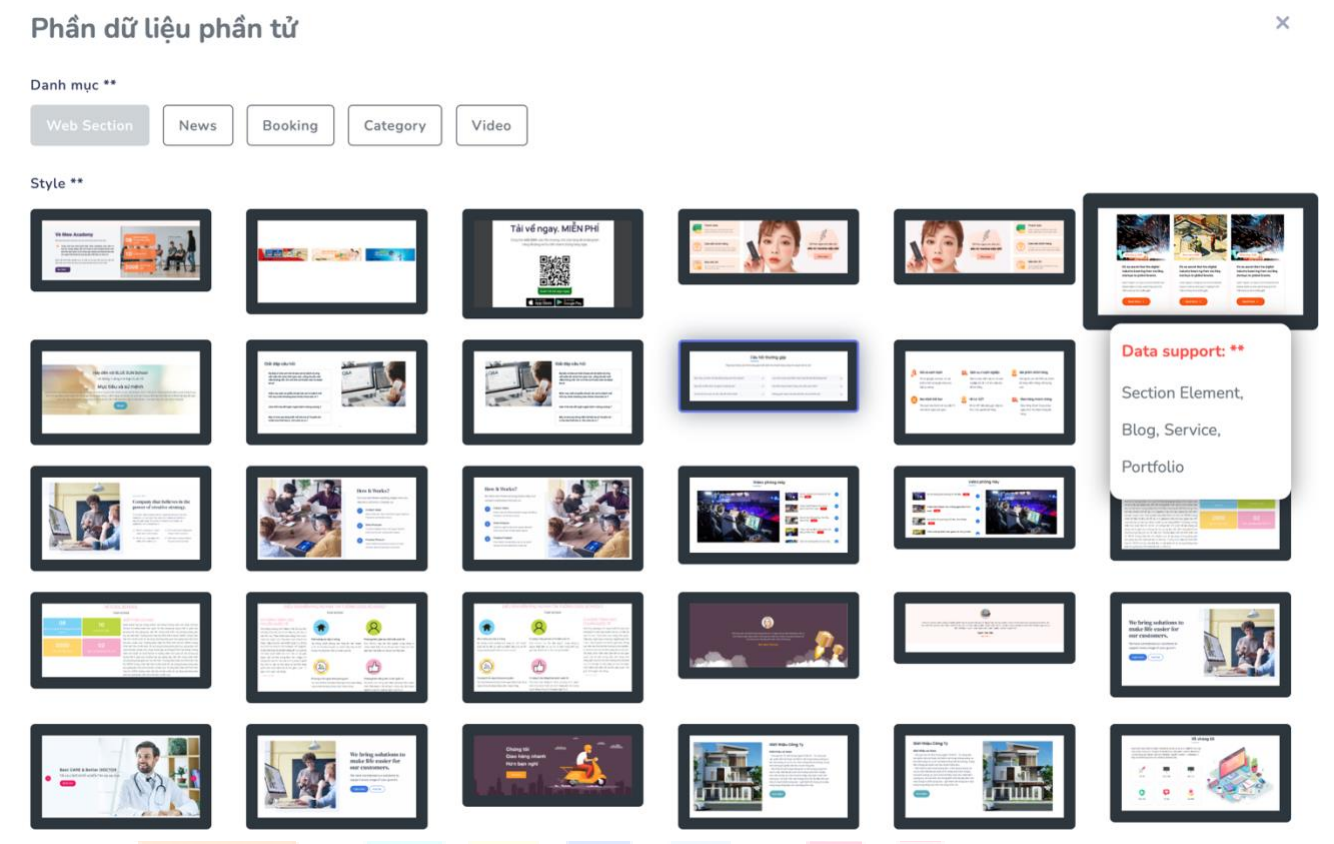Pick the QR code download style thumbnail

[x=552, y=264]
